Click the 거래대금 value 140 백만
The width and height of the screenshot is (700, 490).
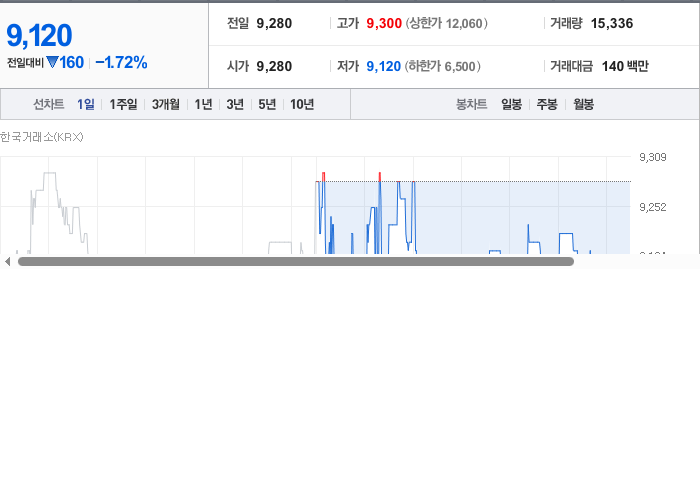click(625, 66)
